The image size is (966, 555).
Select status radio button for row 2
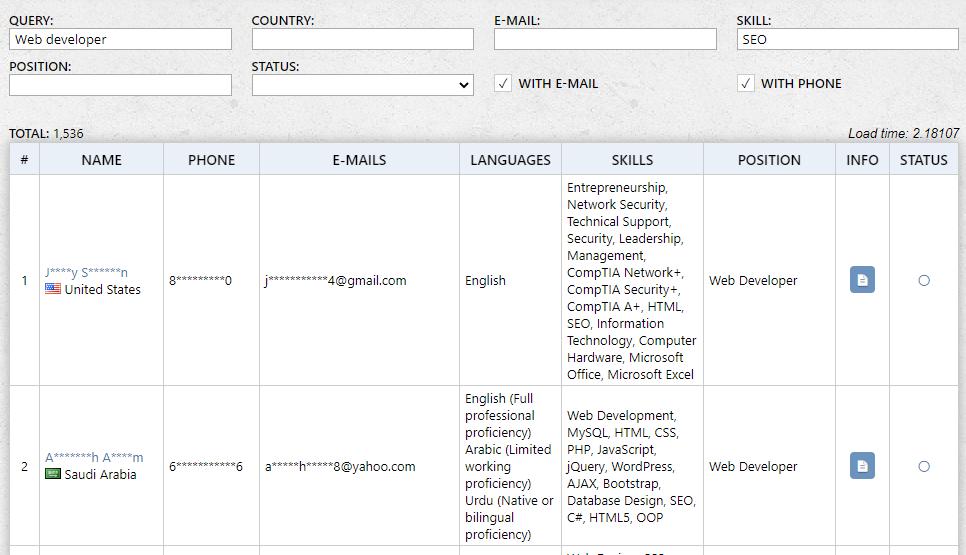coord(924,466)
